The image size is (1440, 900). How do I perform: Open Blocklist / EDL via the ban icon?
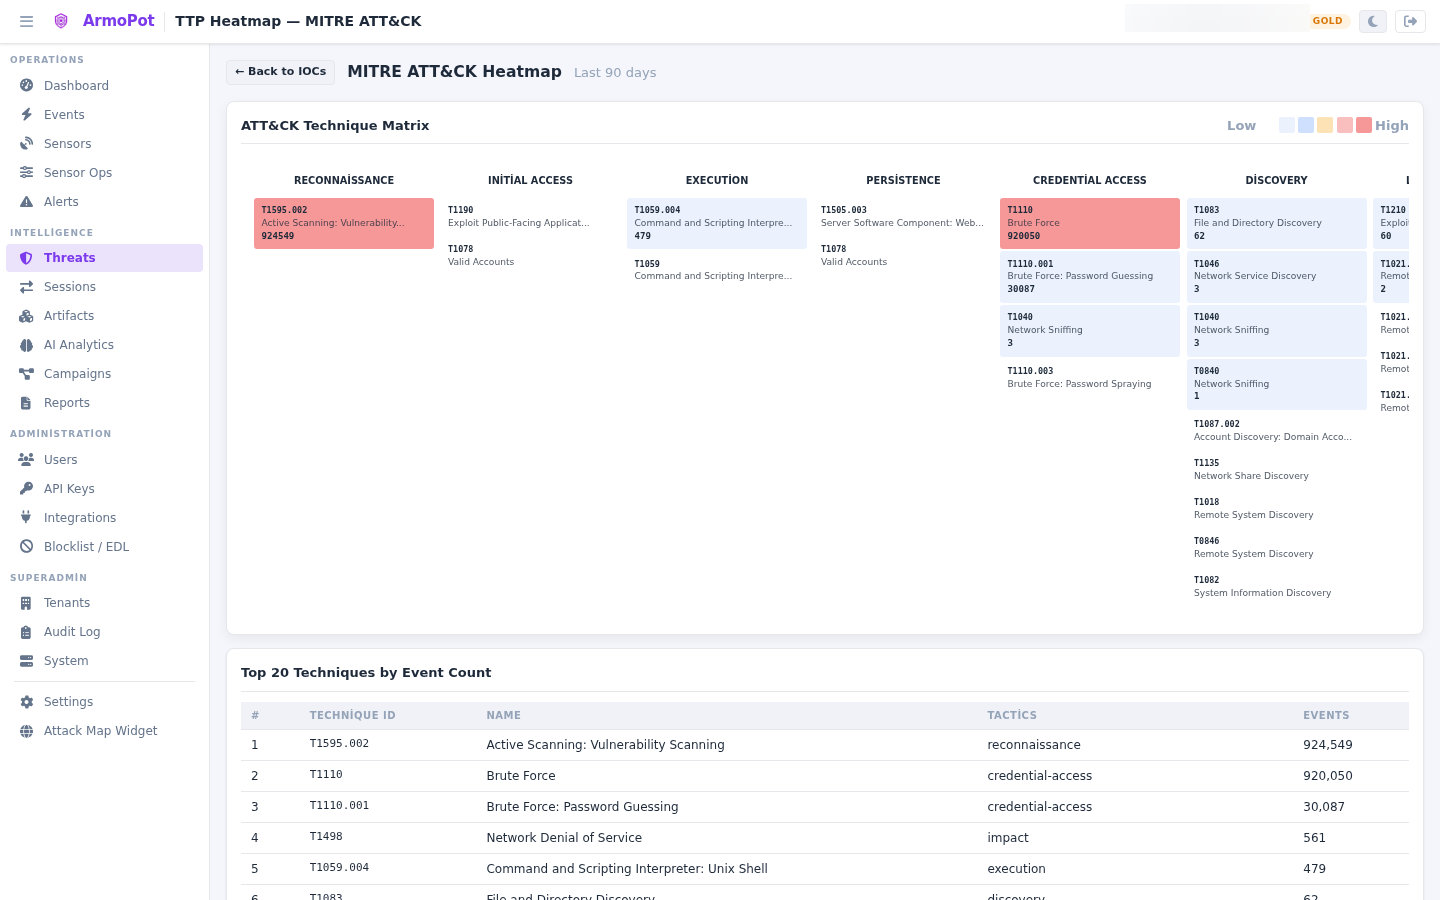coord(27,547)
